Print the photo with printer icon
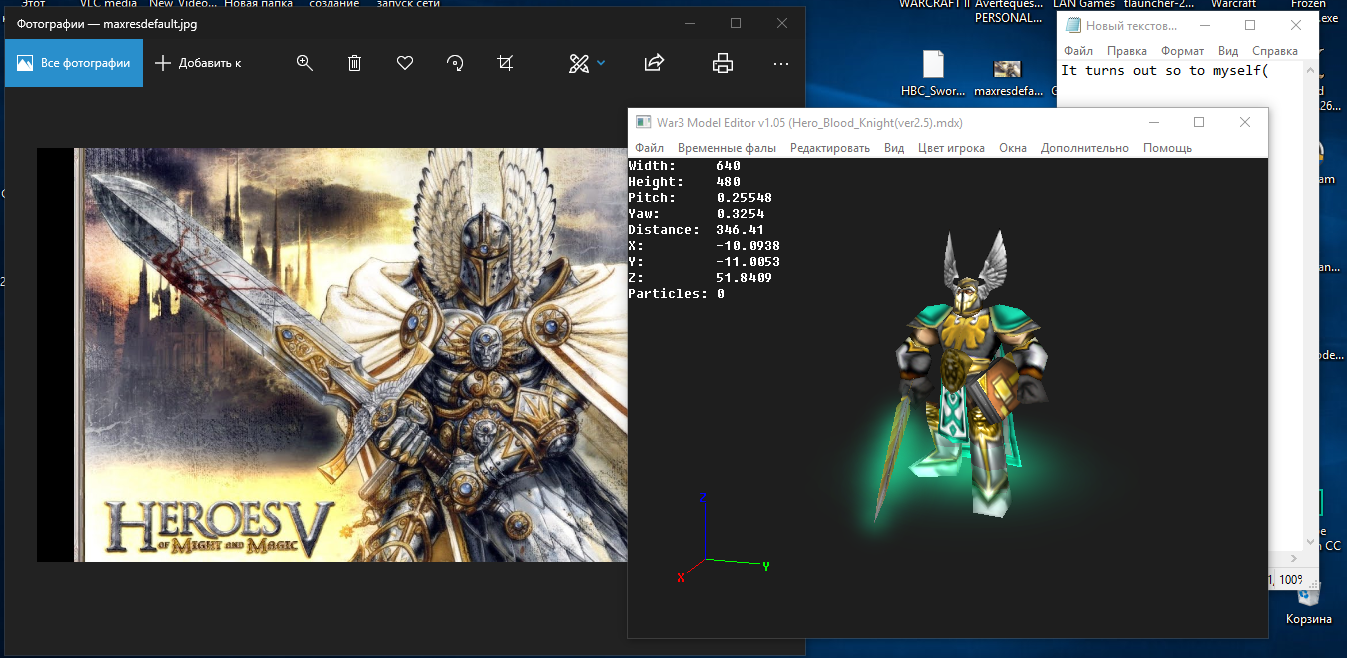Viewport: 1347px width, 658px height. point(722,63)
